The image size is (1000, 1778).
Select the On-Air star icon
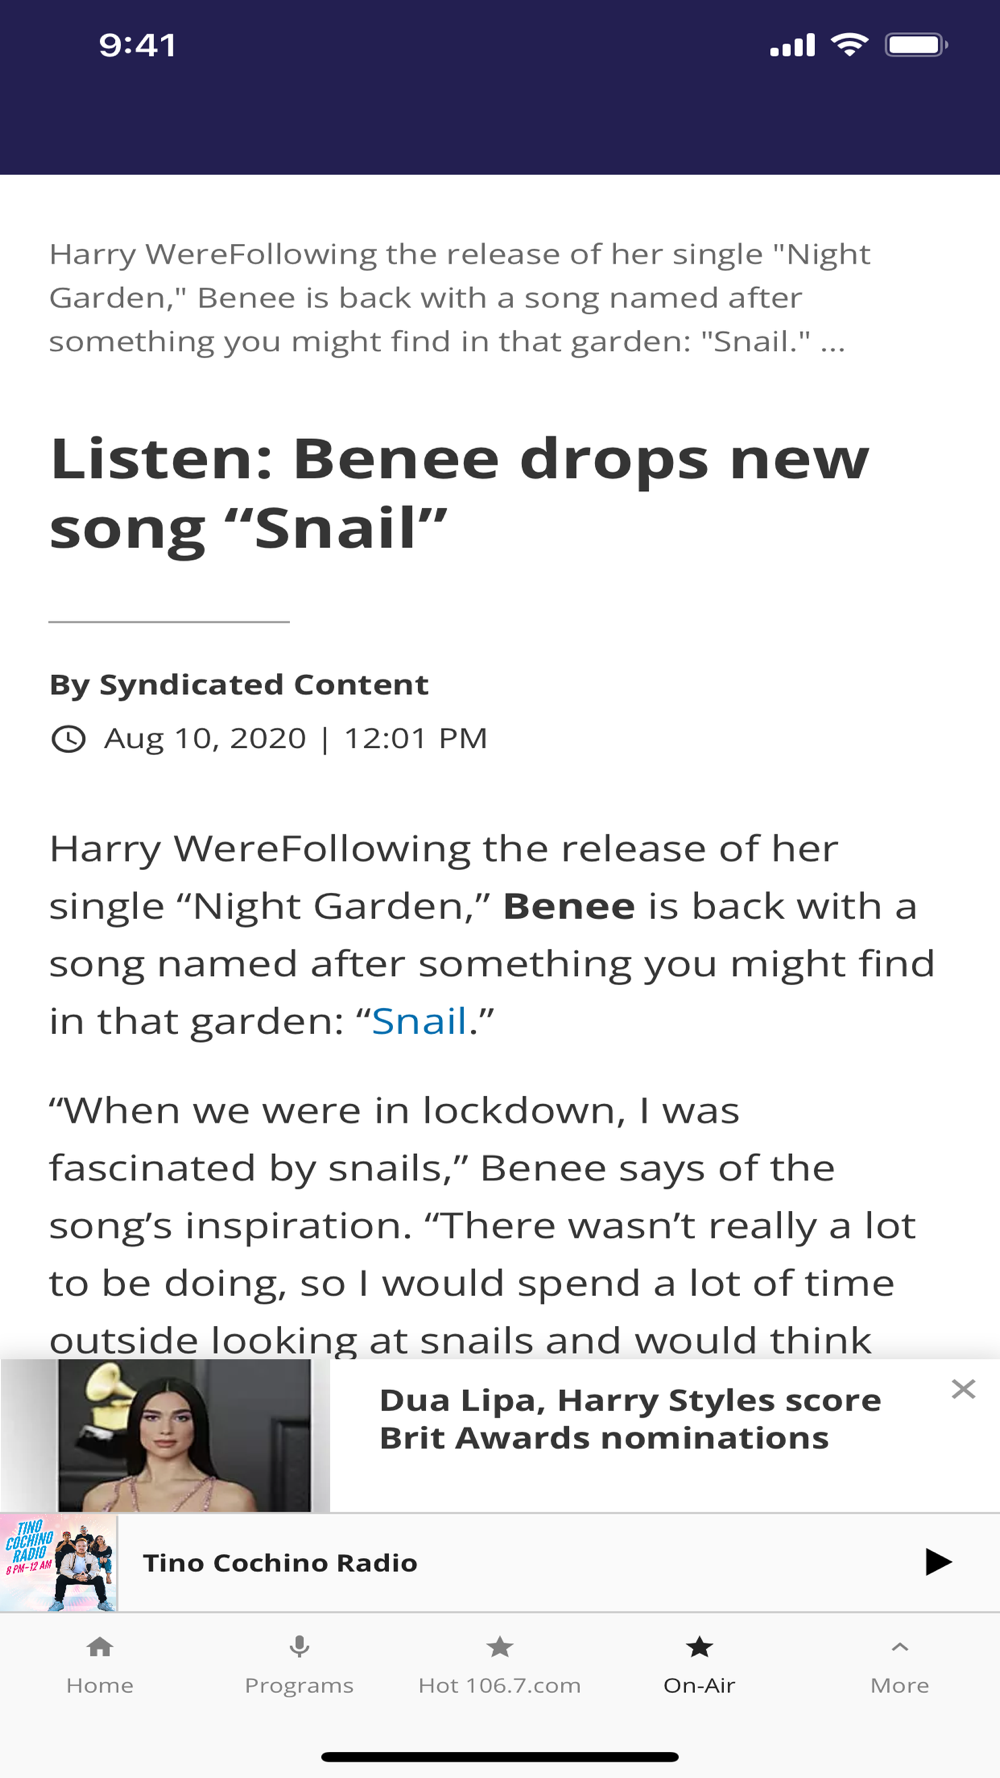[x=699, y=1647]
